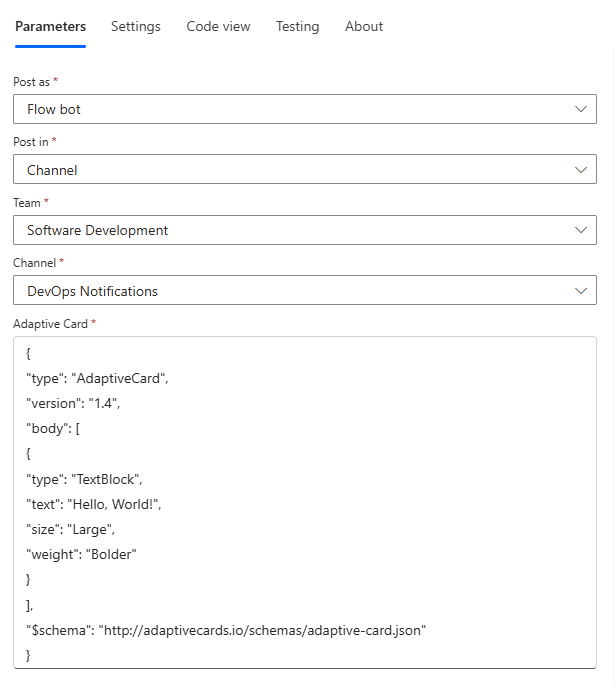
Task: Switch to the Settings tab
Action: (x=135, y=27)
